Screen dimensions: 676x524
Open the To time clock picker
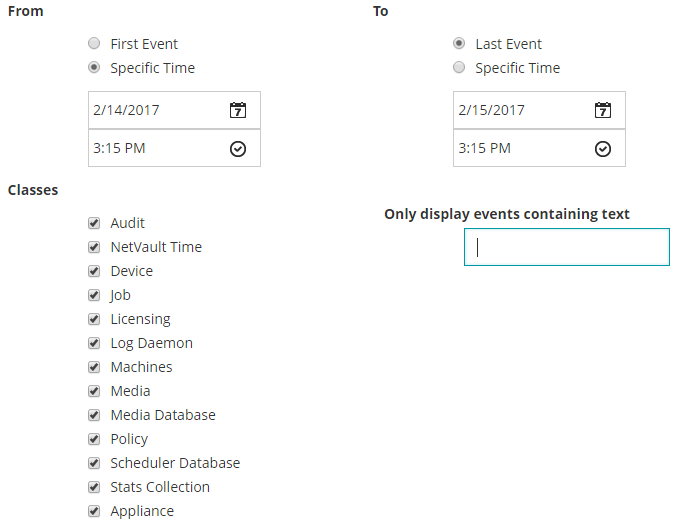[x=602, y=149]
